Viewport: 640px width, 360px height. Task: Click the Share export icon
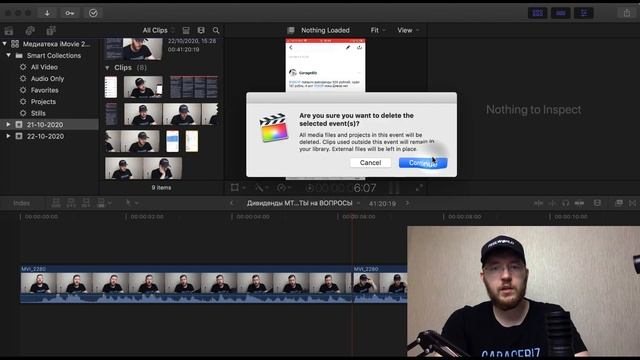[x=627, y=13]
